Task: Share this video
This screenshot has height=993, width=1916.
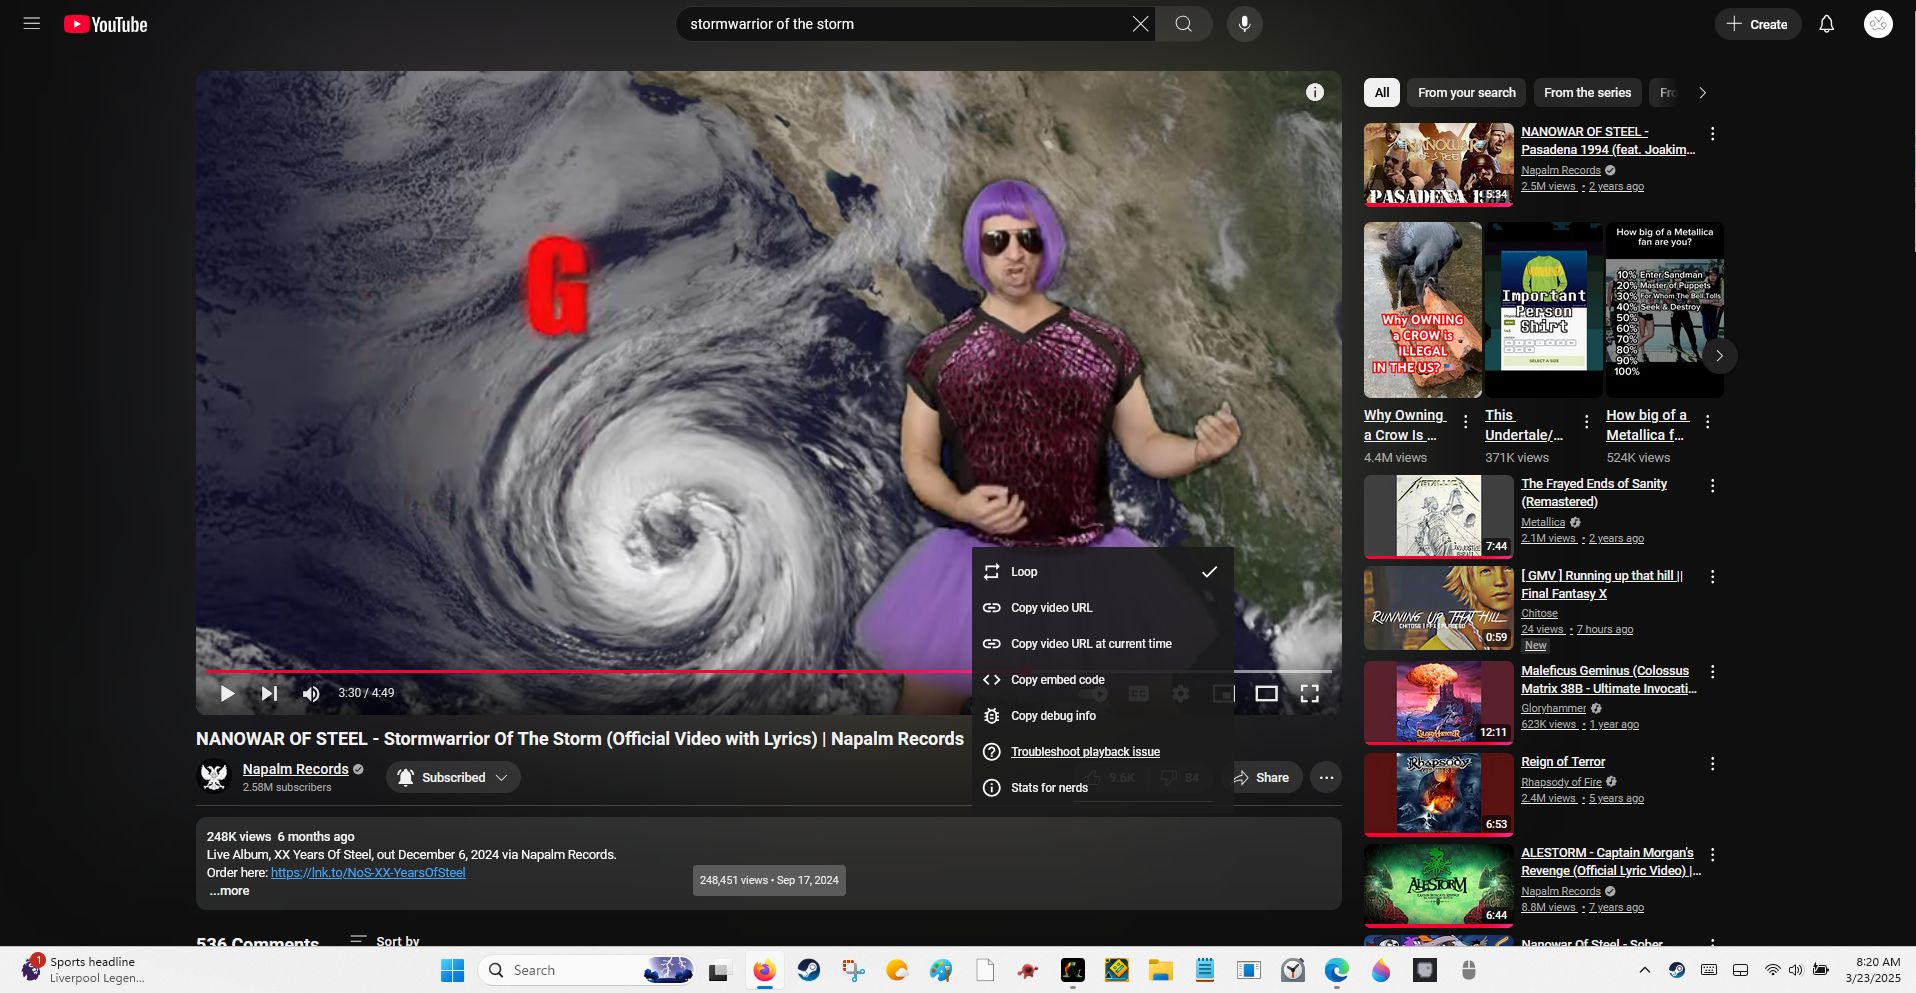Action: pyautogui.click(x=1263, y=777)
